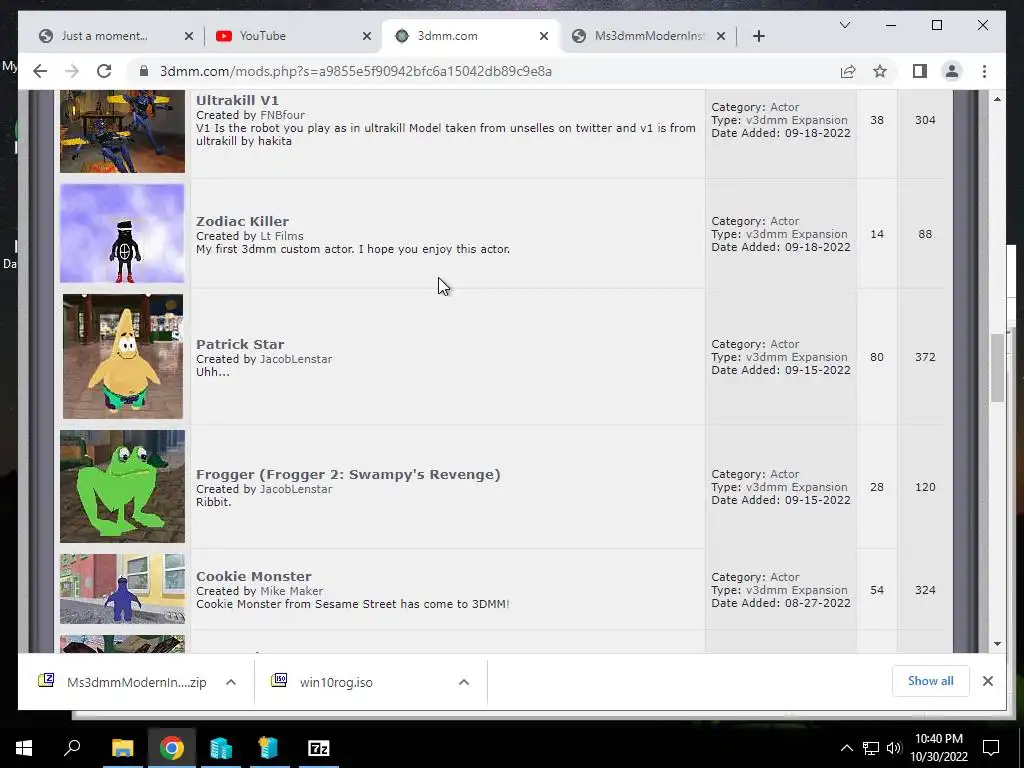The image size is (1024, 768).
Task: Switch to the 'Just a moment...' tab
Action: point(116,36)
